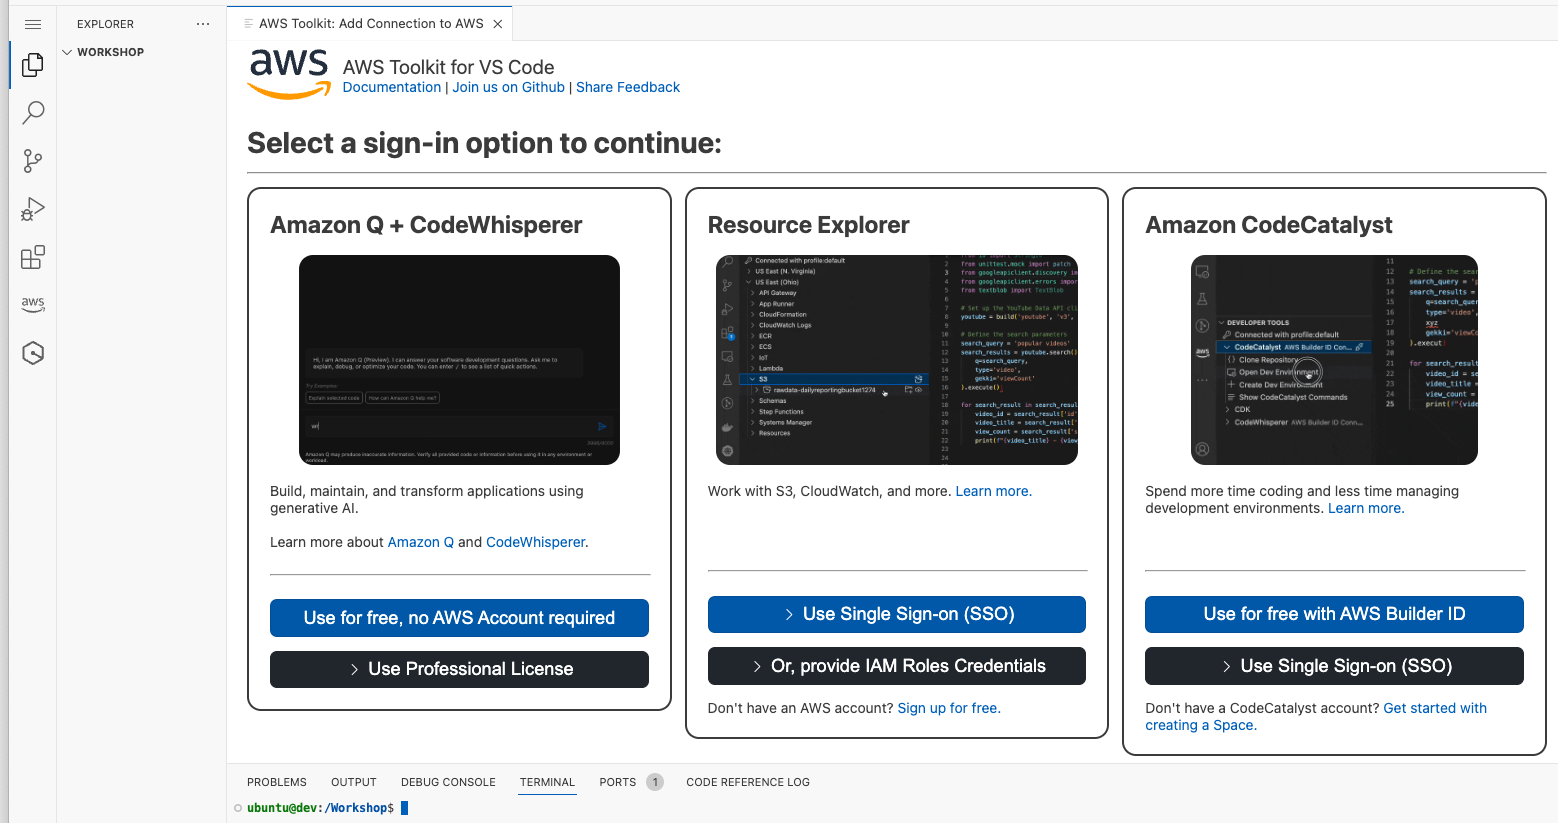1558x823 pixels.
Task: Close the Add Connection to AWS tab
Action: (x=498, y=24)
